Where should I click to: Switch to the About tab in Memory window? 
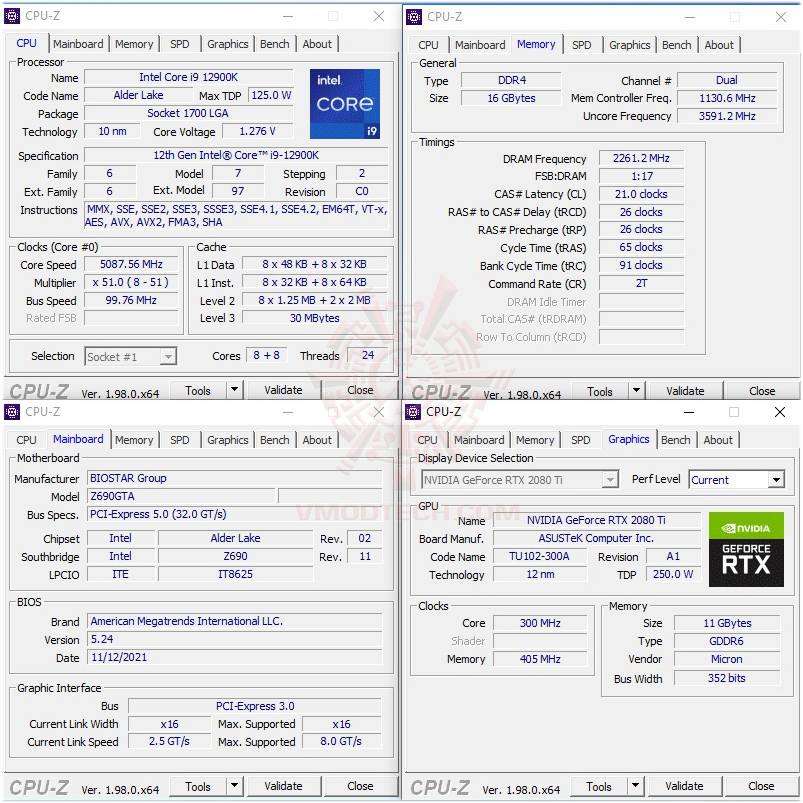719,44
